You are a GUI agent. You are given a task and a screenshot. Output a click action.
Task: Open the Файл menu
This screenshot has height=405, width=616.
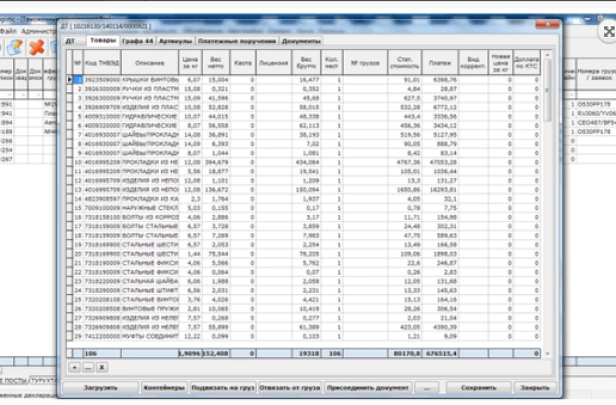(x=11, y=31)
